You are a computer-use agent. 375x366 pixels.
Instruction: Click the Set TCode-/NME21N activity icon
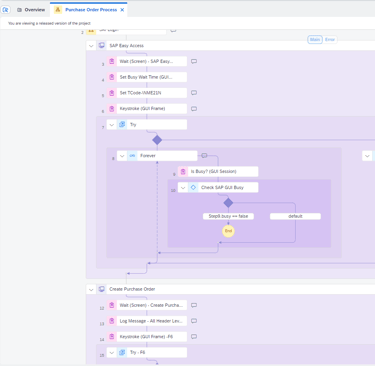112,93
